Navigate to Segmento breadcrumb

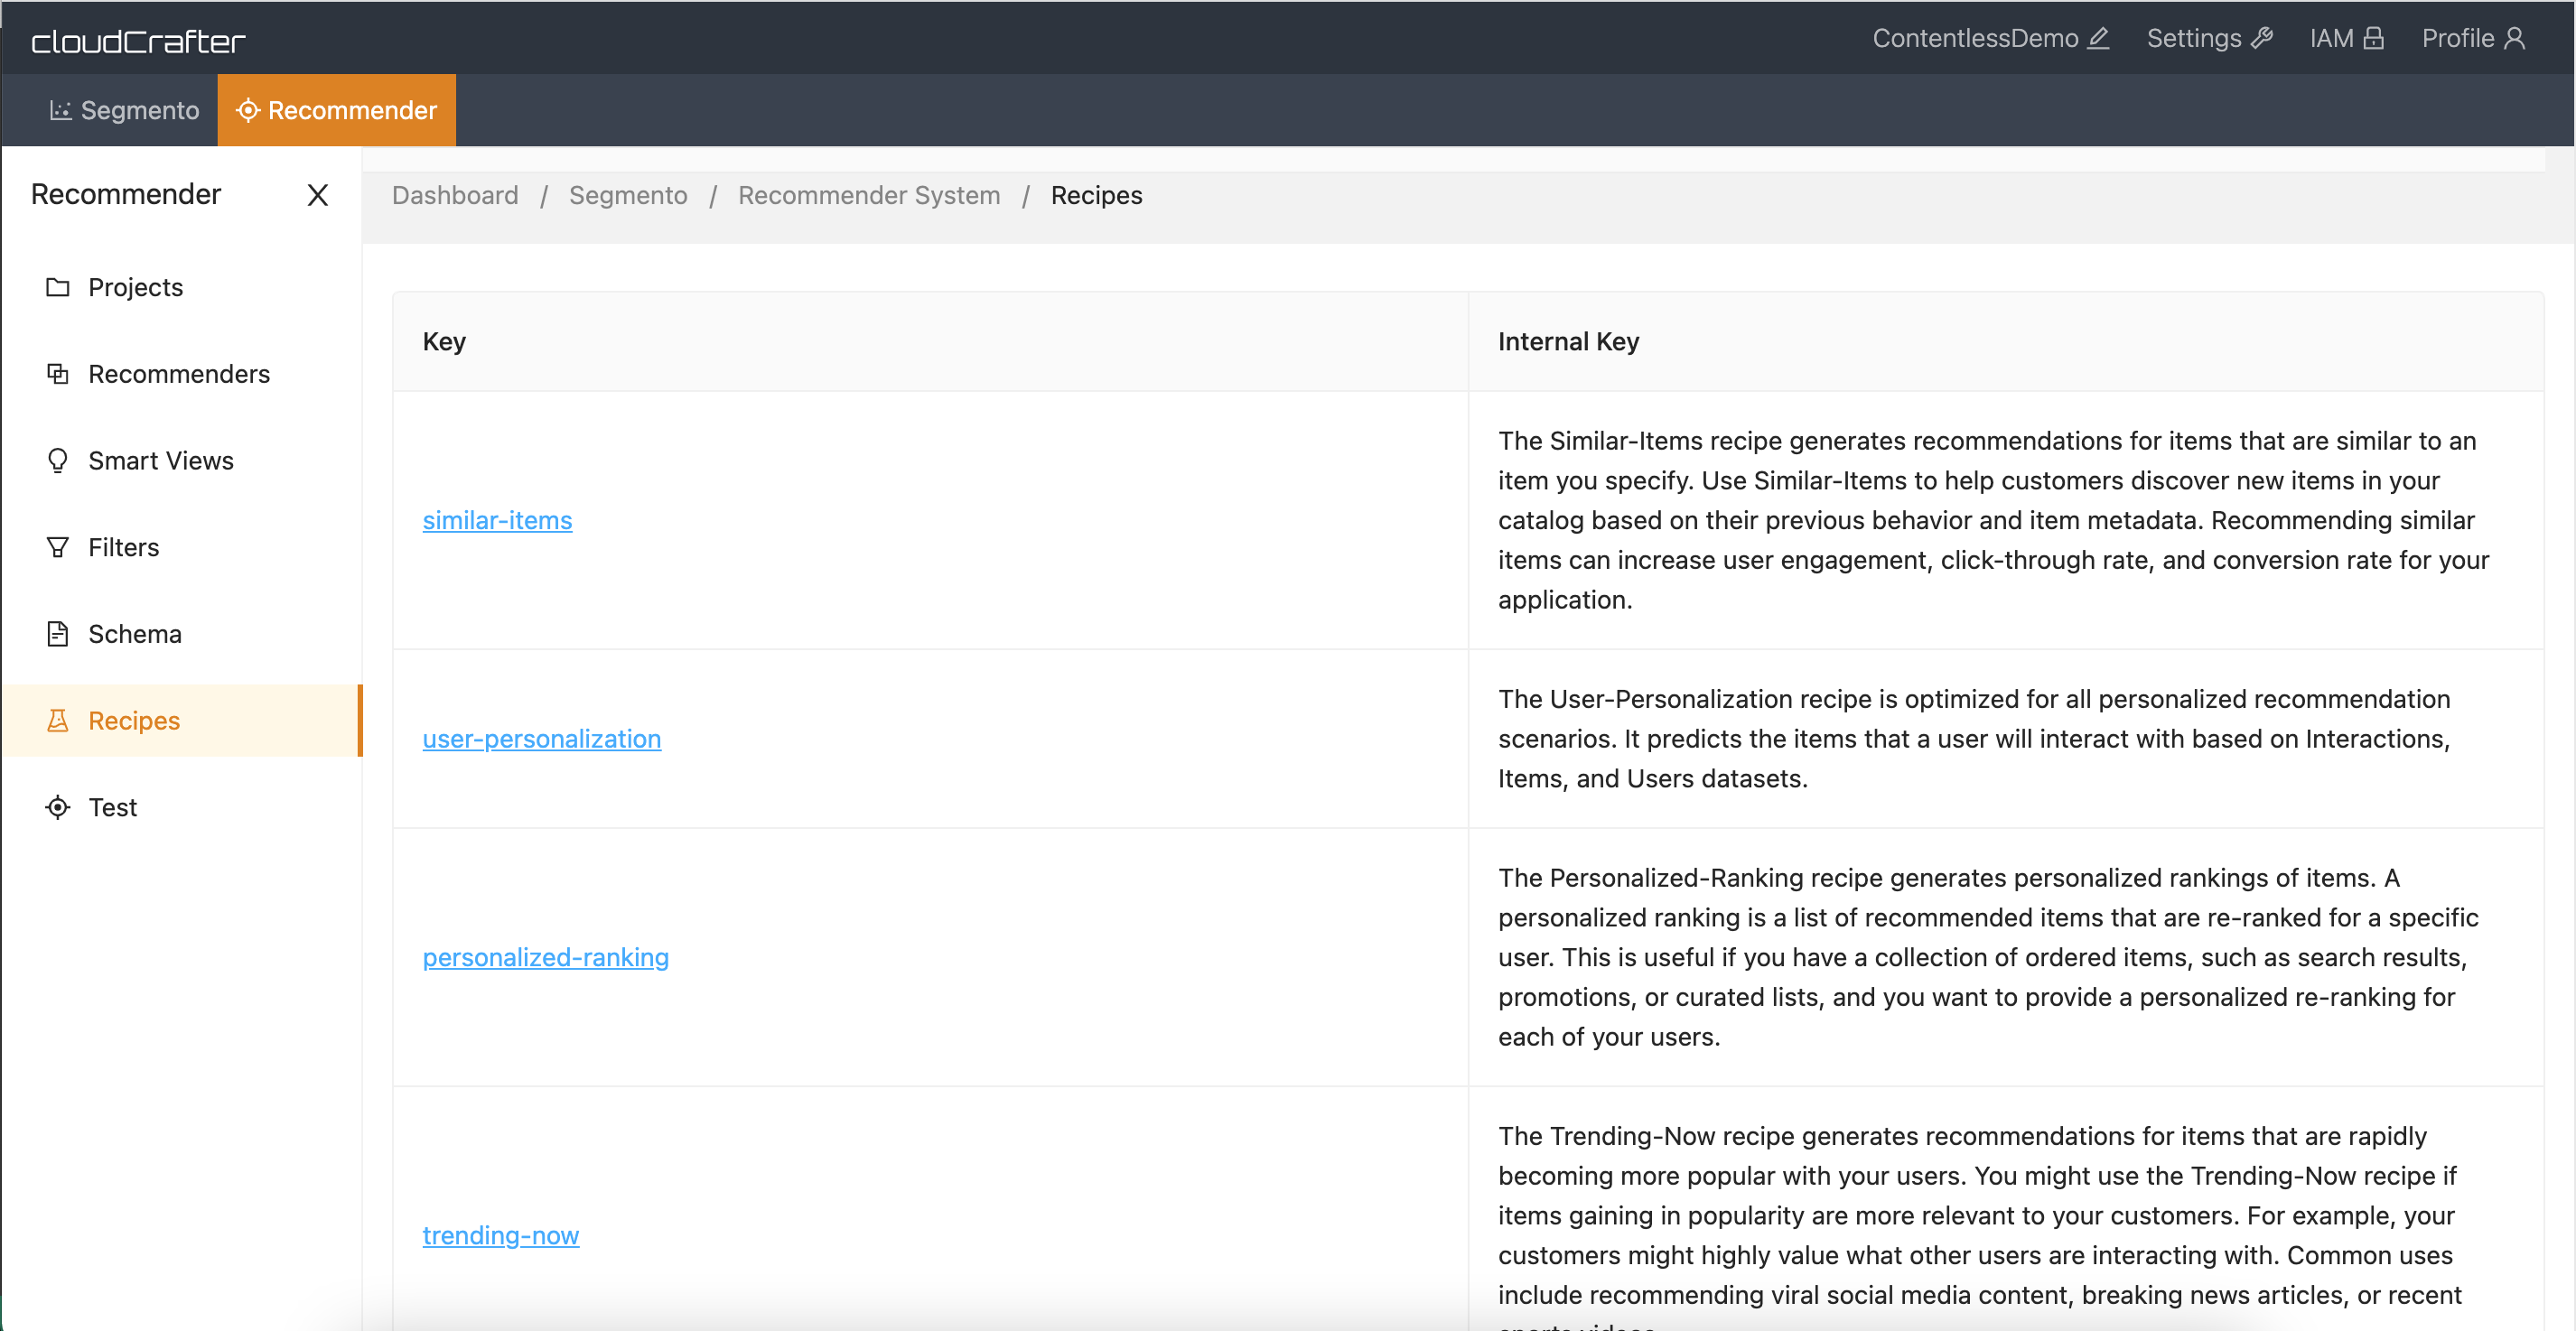[x=628, y=195]
